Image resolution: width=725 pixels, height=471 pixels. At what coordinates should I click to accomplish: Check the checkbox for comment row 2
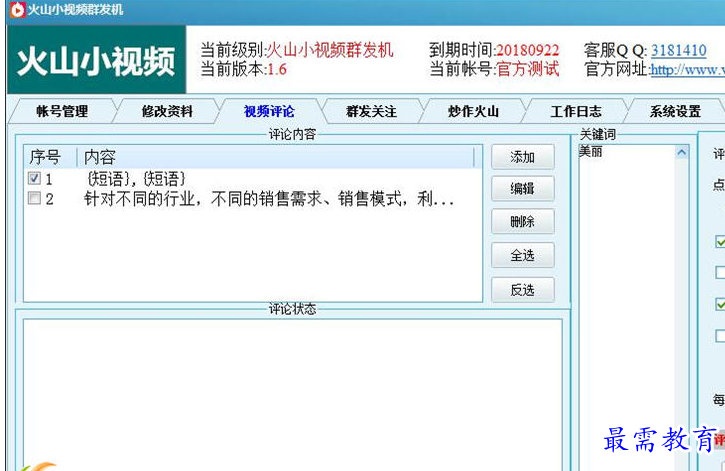(34, 198)
